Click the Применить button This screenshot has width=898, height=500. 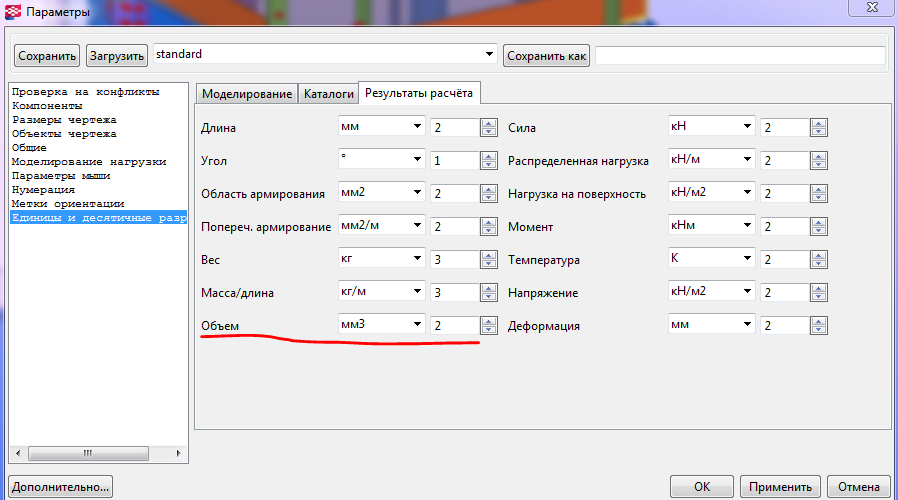tap(780, 487)
